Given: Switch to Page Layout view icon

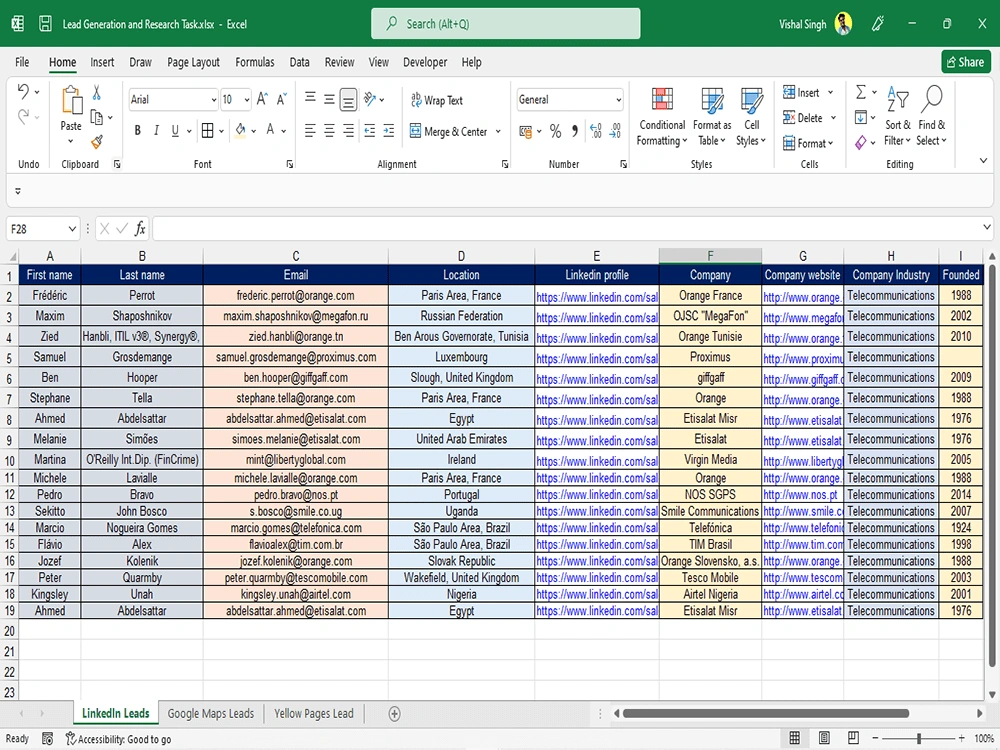Looking at the screenshot, I should [x=824, y=739].
